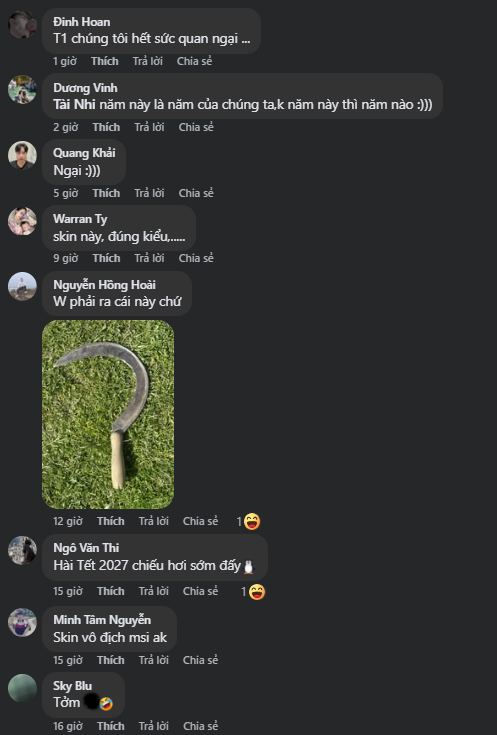Open Dương Vinh's avatar
Image resolution: width=497 pixels, height=735 pixels.
point(22,90)
